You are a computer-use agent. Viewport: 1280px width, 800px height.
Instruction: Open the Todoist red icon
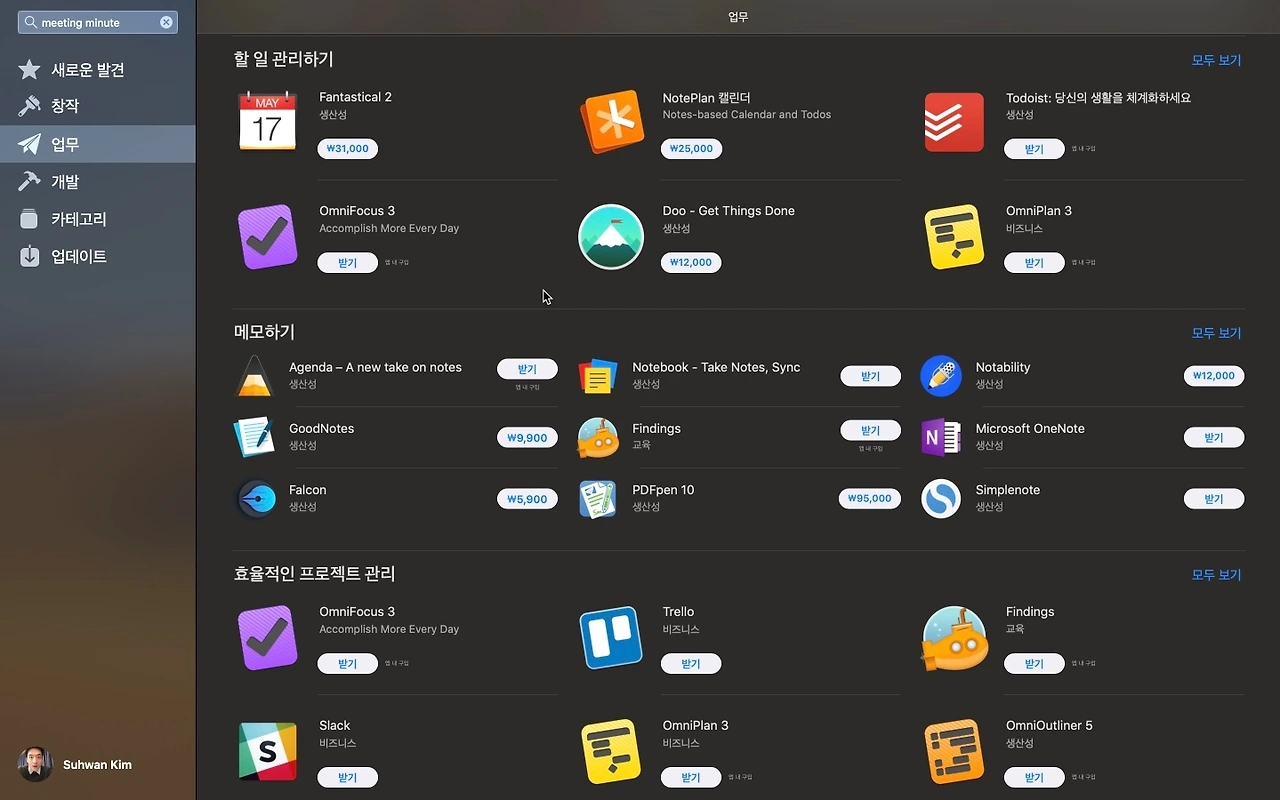(954, 122)
